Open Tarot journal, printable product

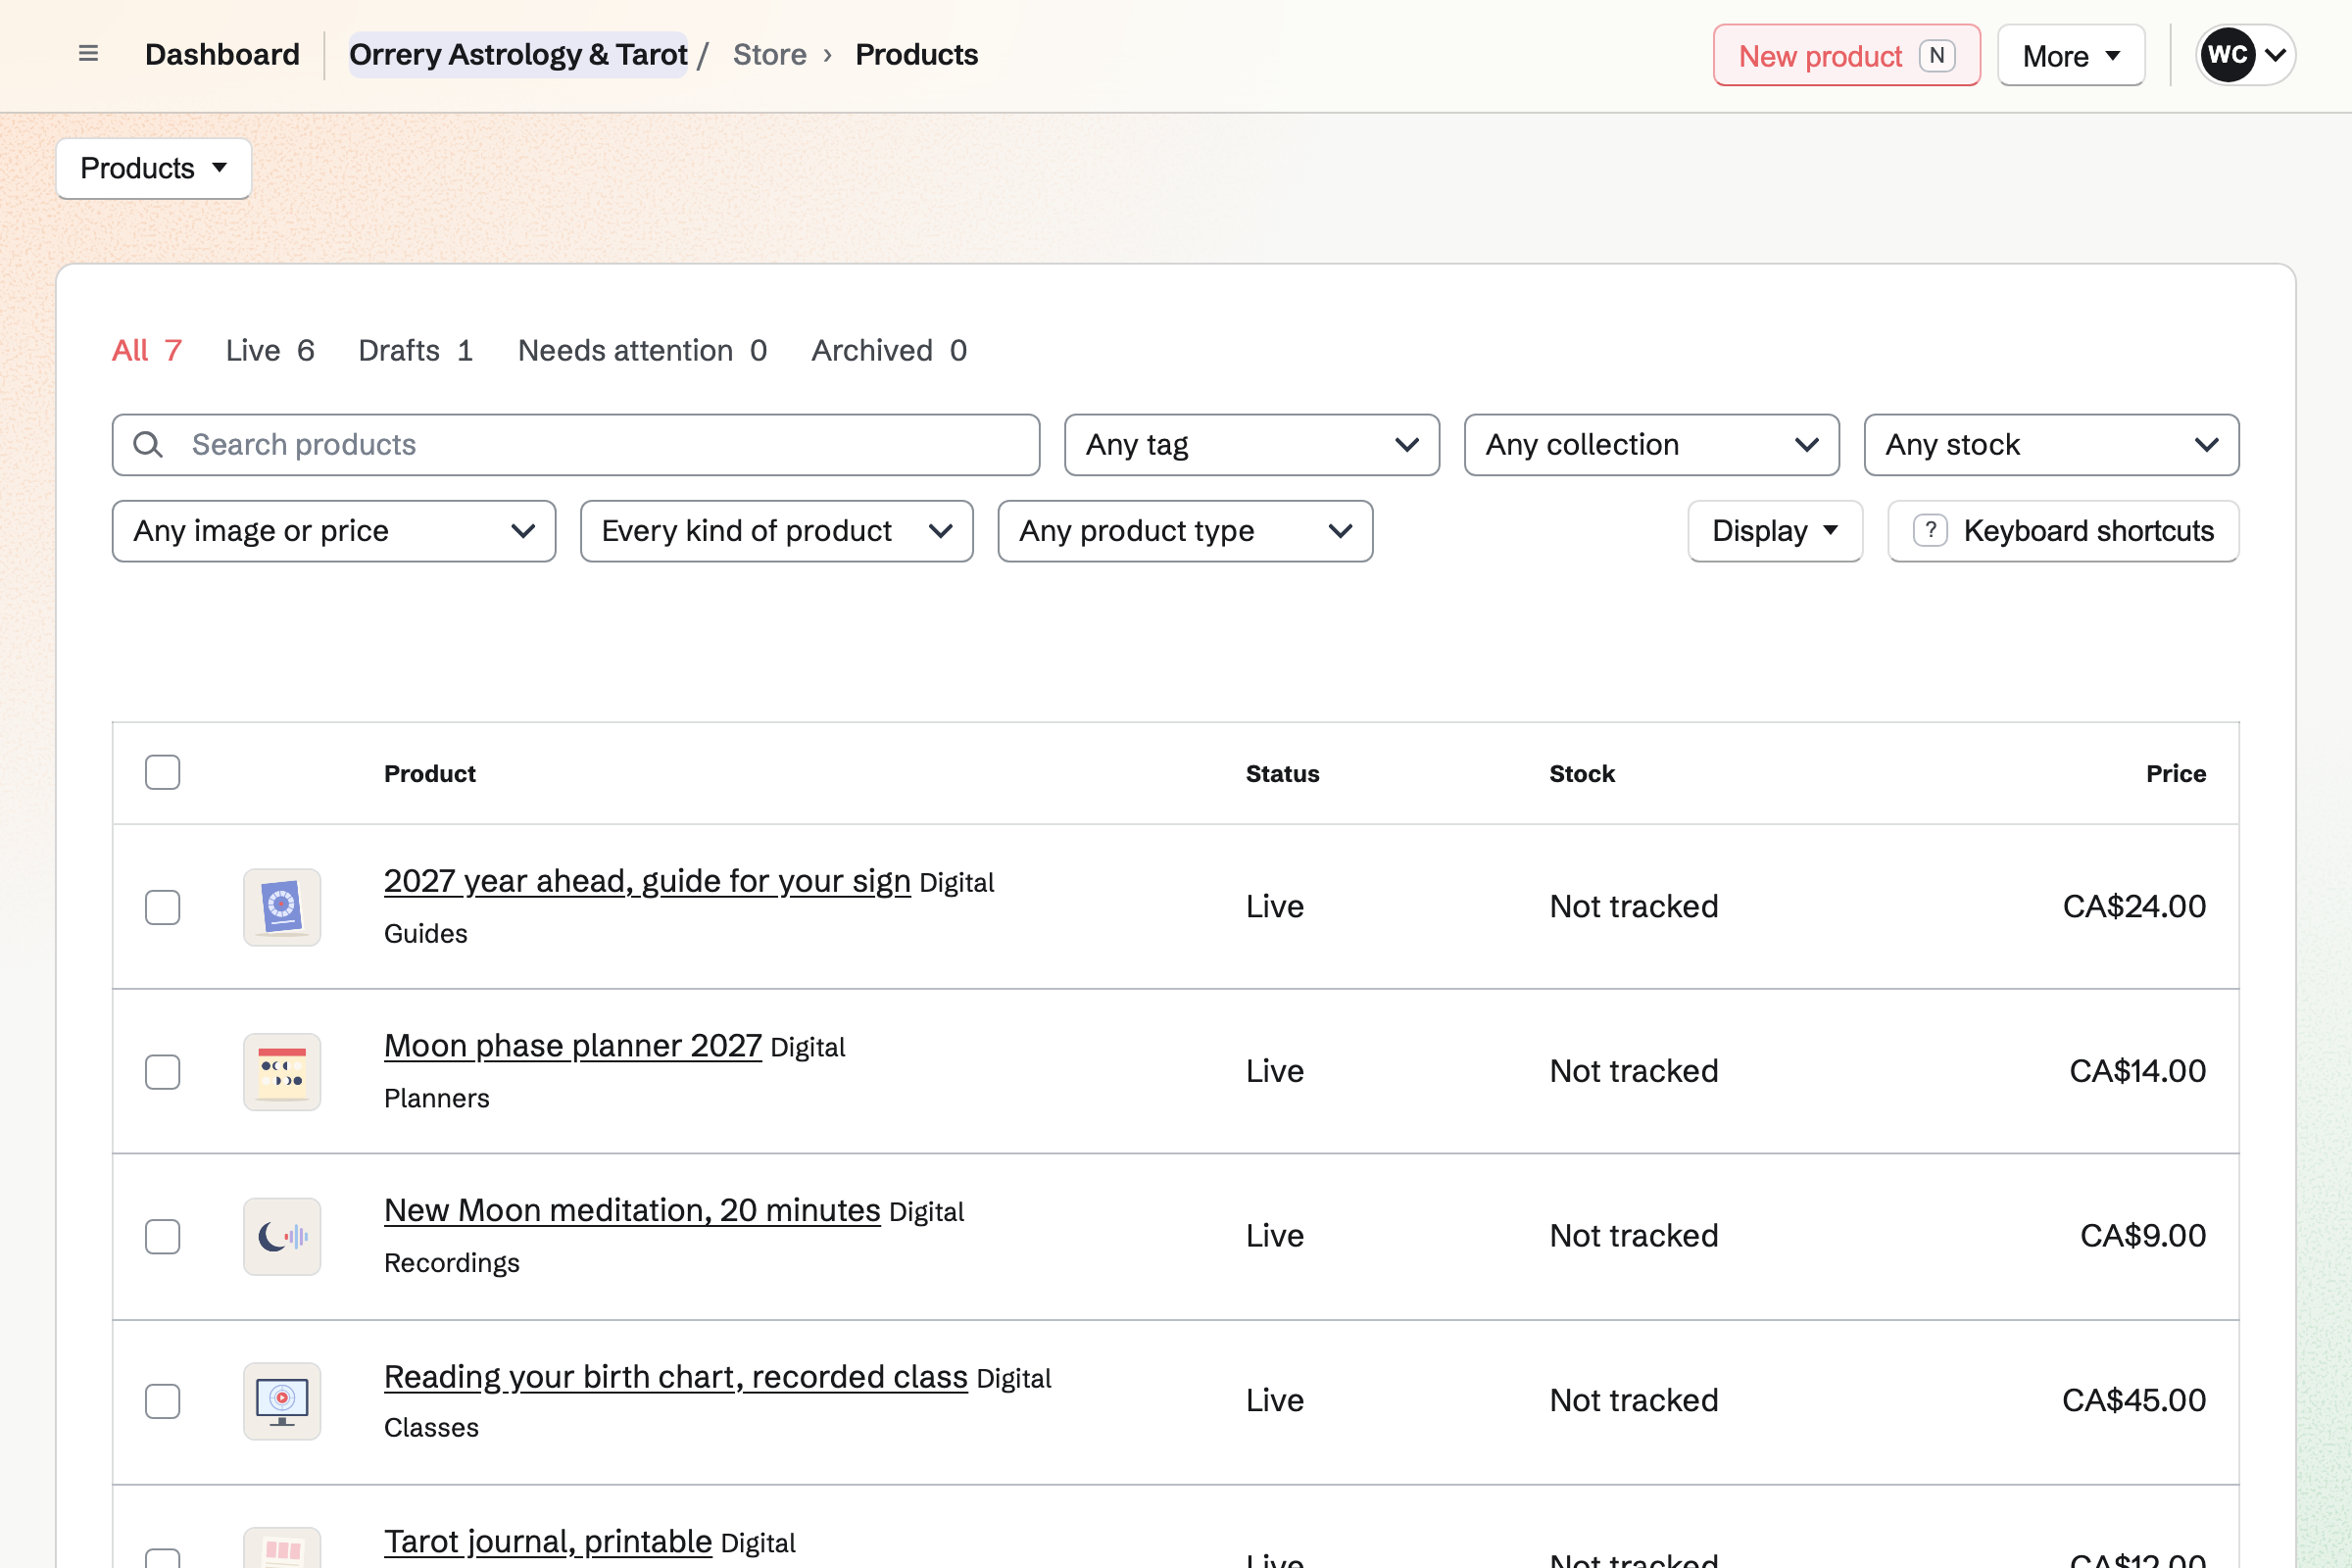(x=548, y=1541)
